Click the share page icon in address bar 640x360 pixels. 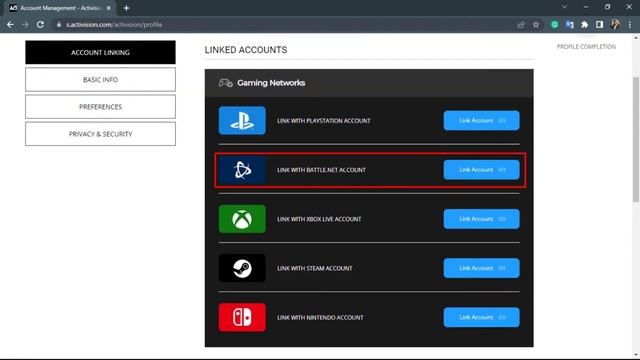520,25
